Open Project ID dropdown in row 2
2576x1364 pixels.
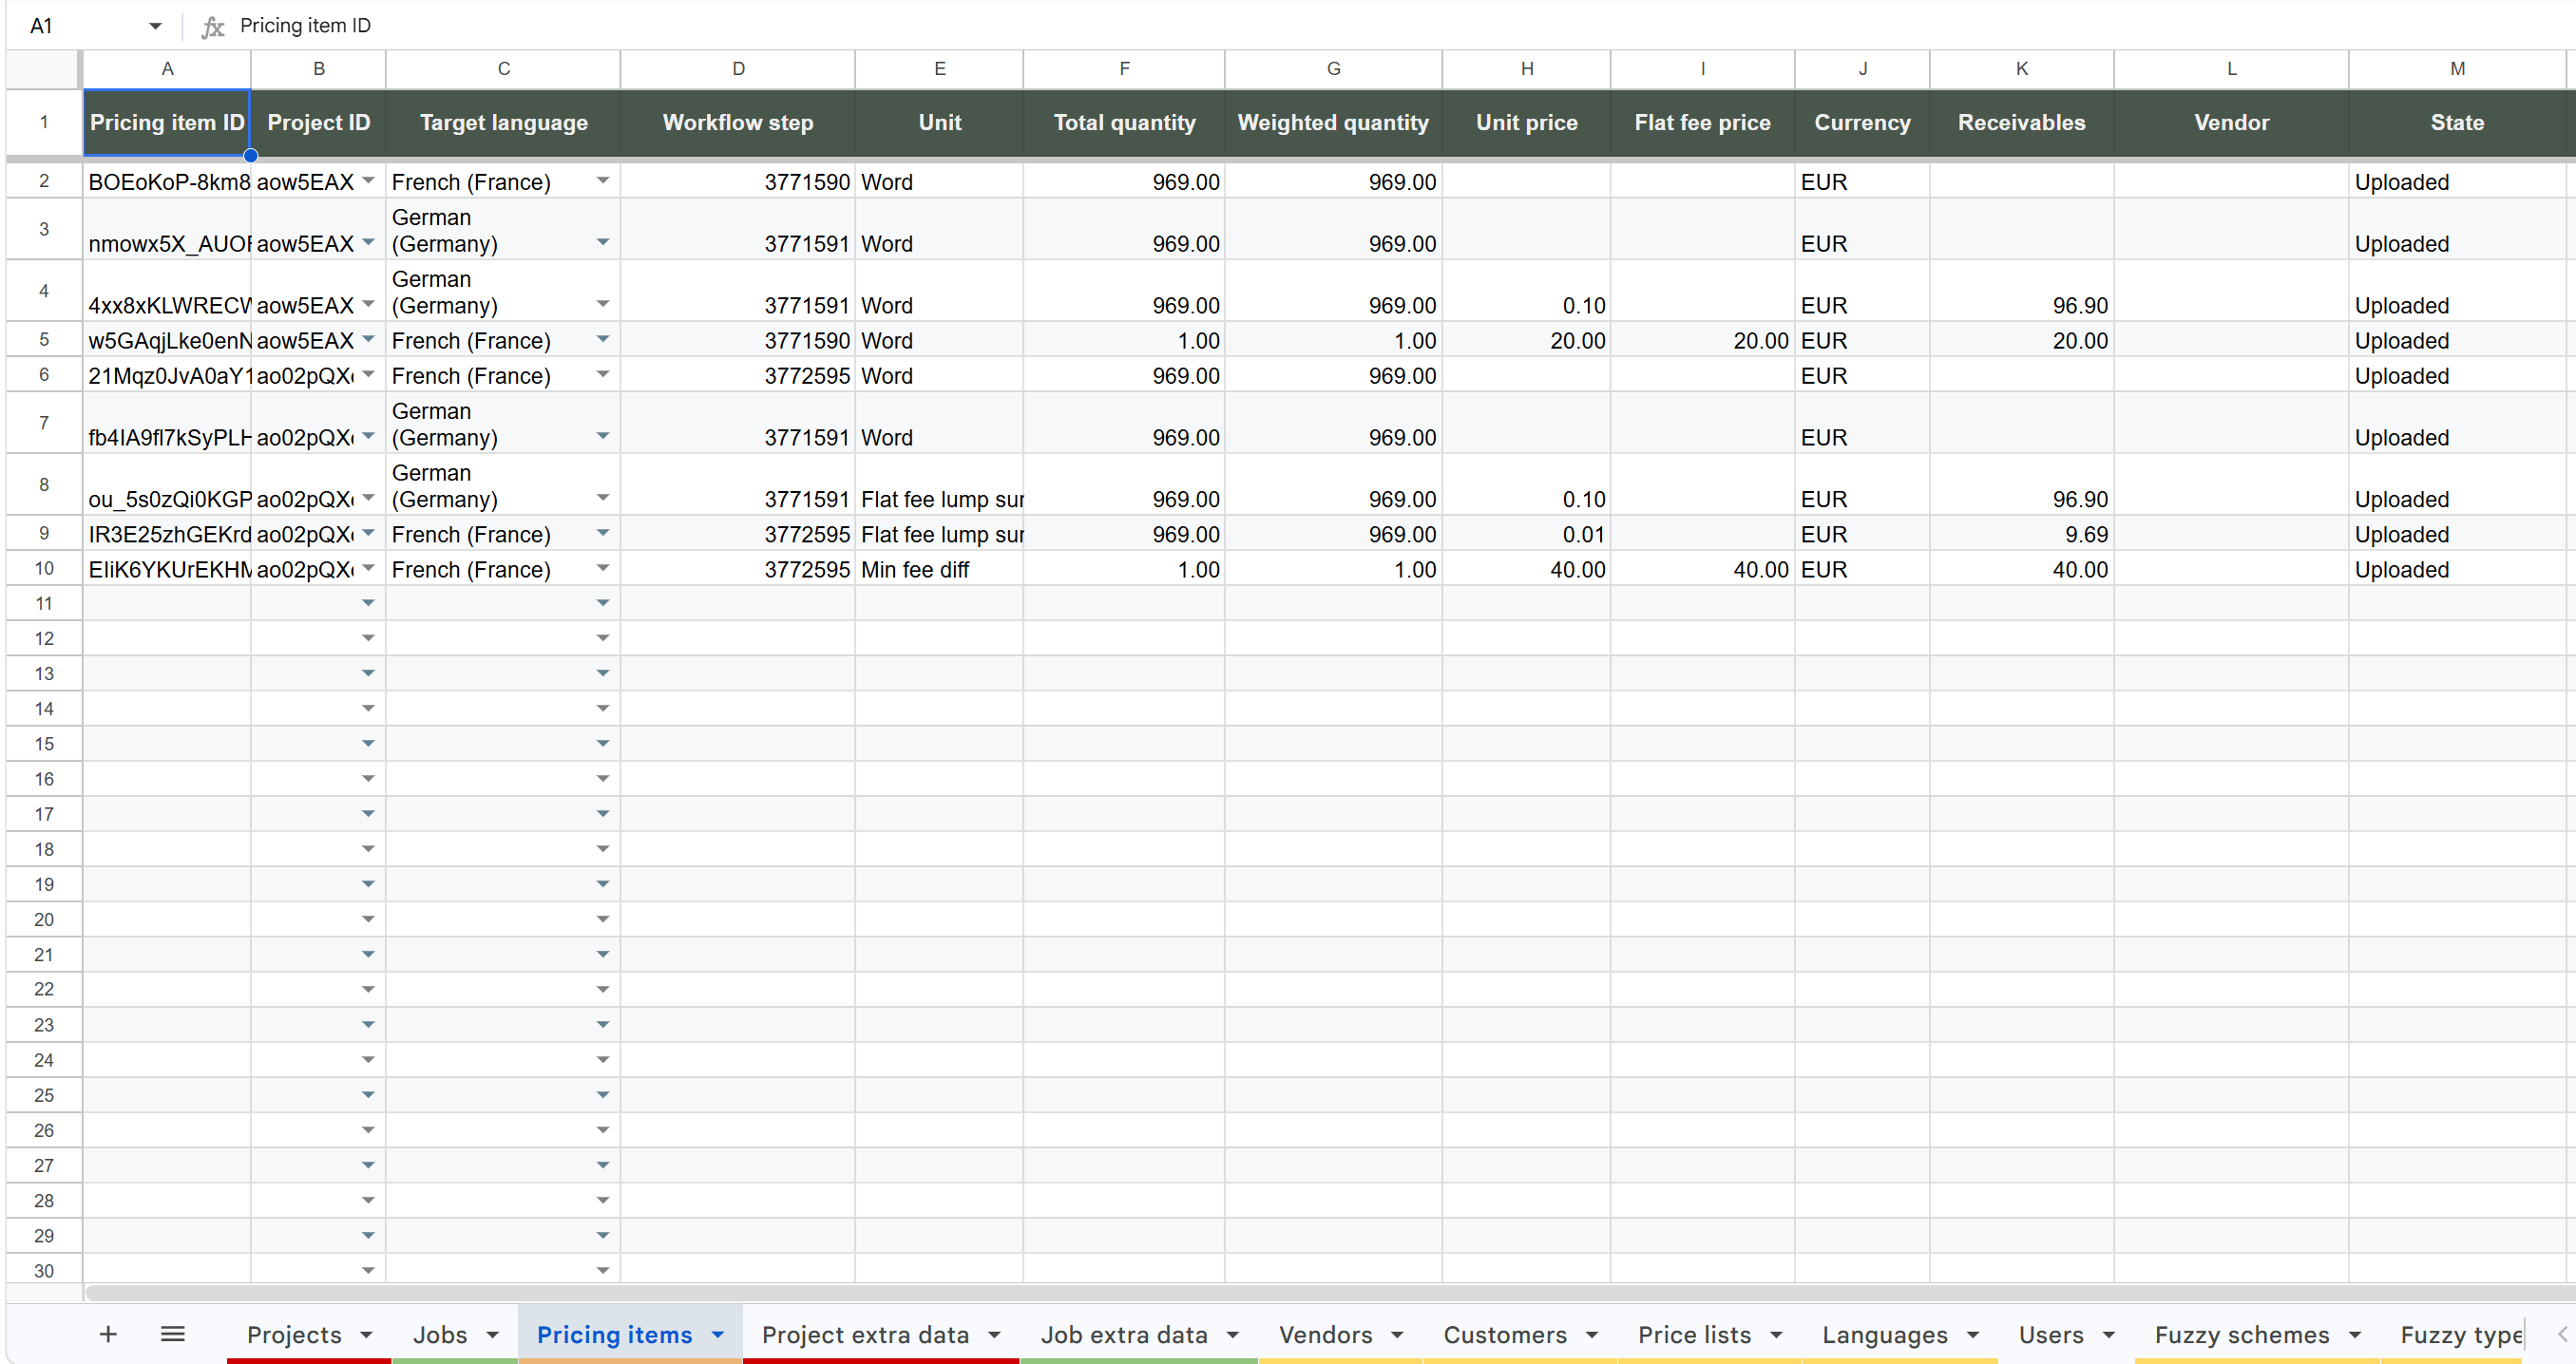pos(368,181)
